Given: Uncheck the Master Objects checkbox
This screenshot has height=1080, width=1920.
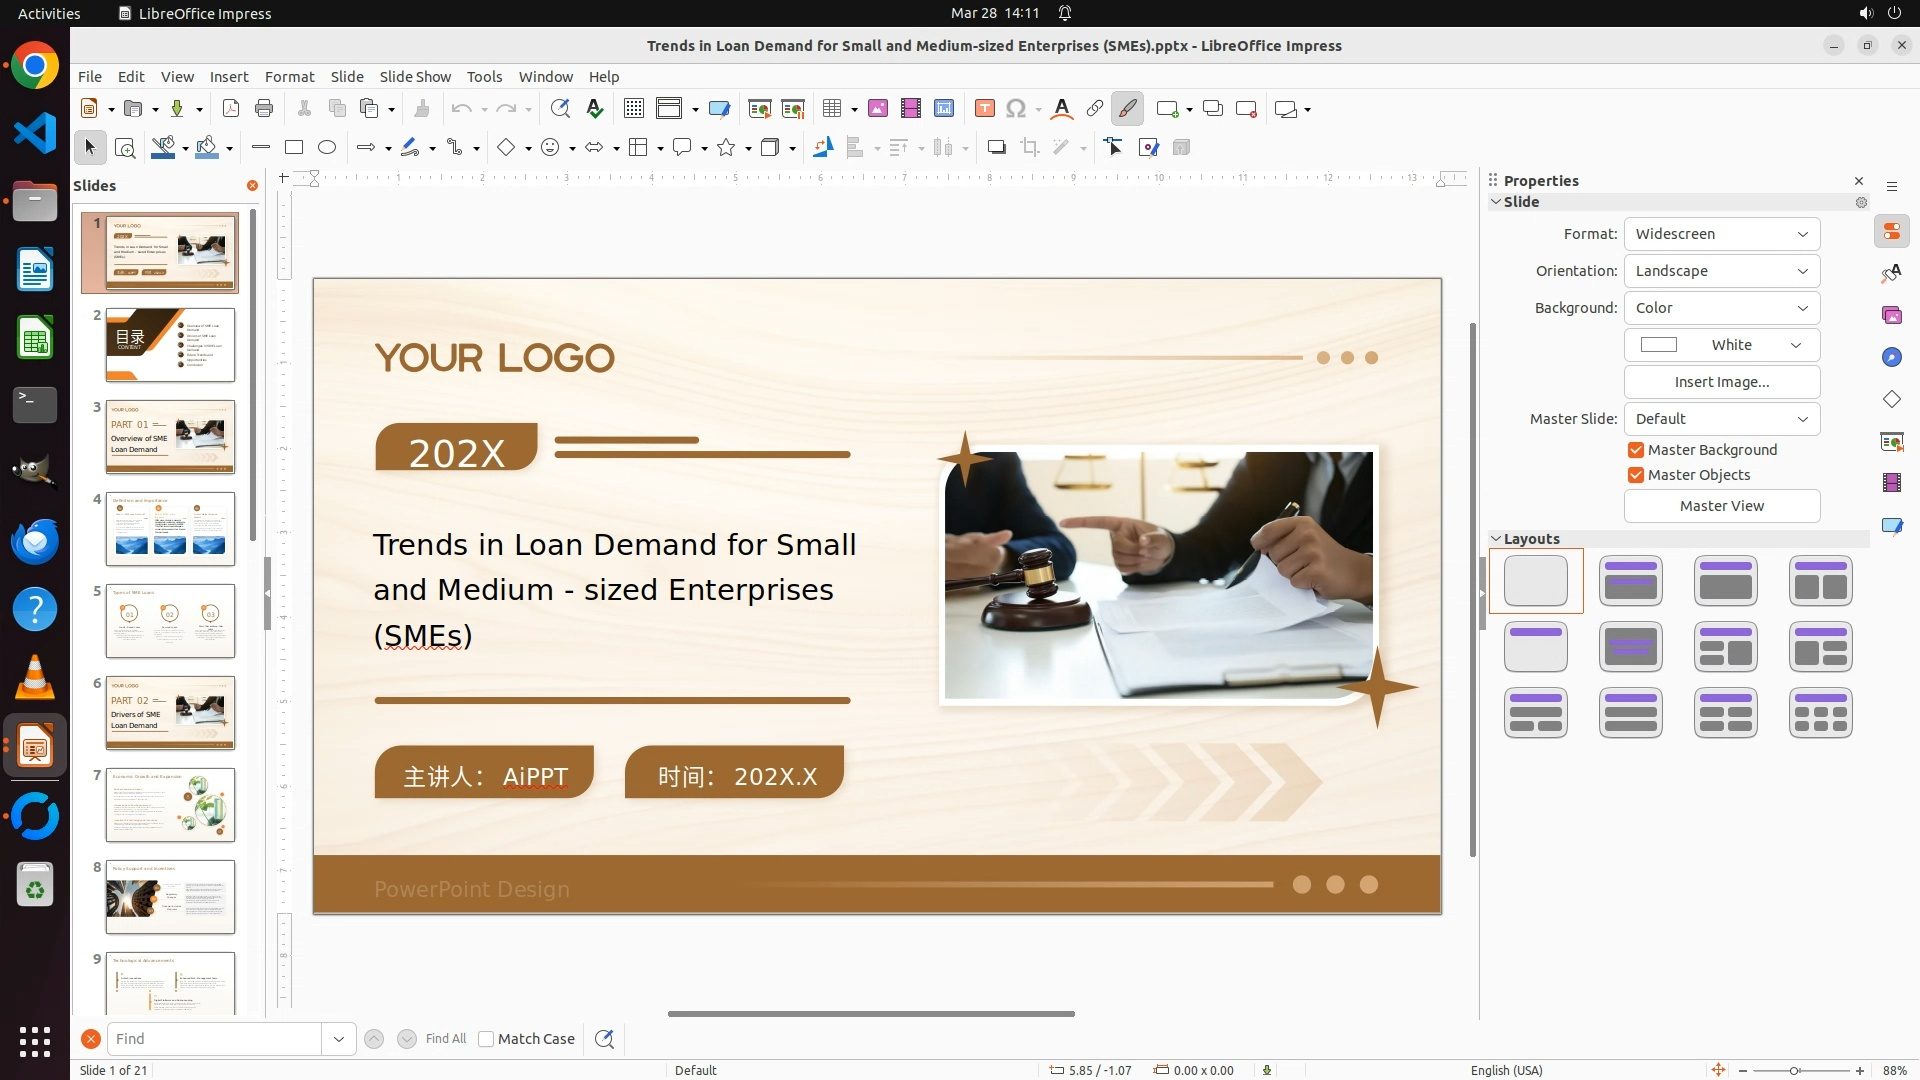Looking at the screenshot, I should (1636, 475).
